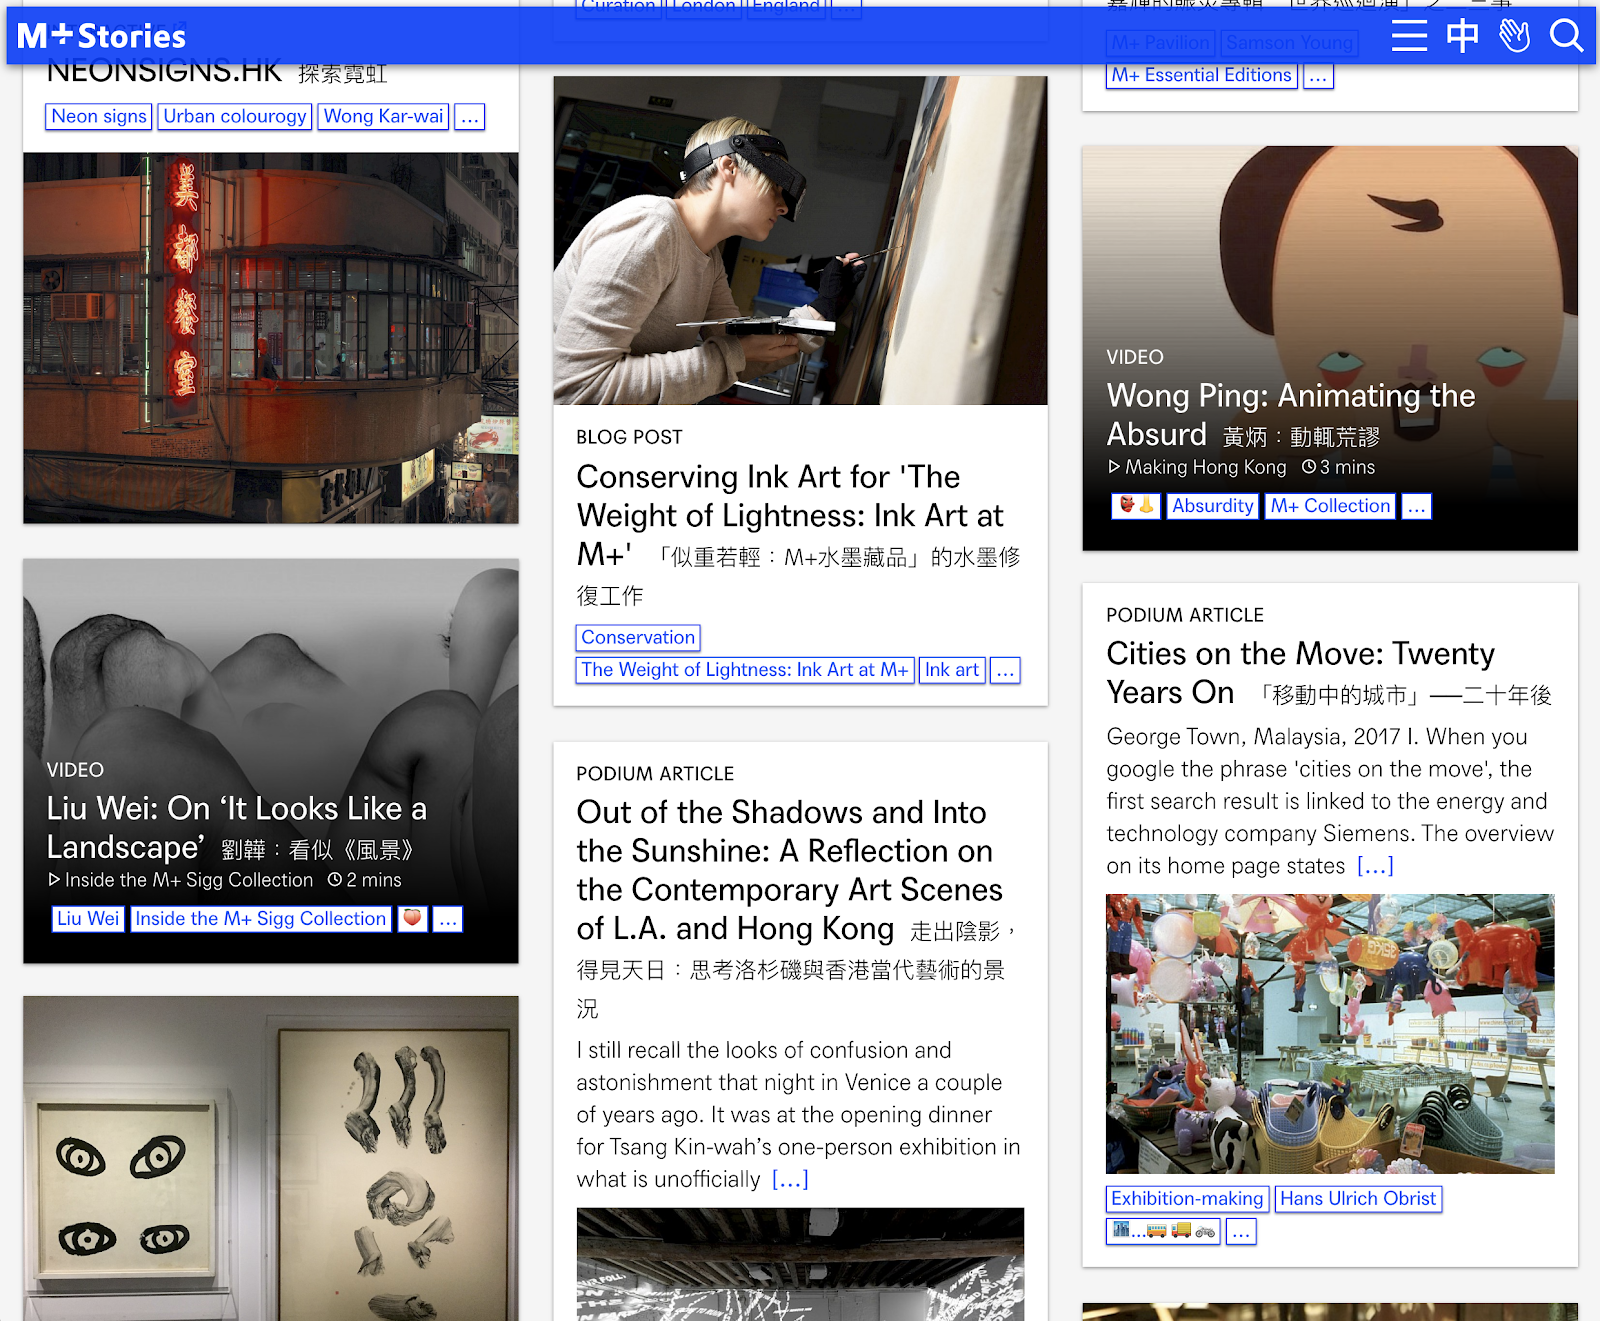Select the Ink art tag
This screenshot has width=1600, height=1321.
[x=952, y=670]
